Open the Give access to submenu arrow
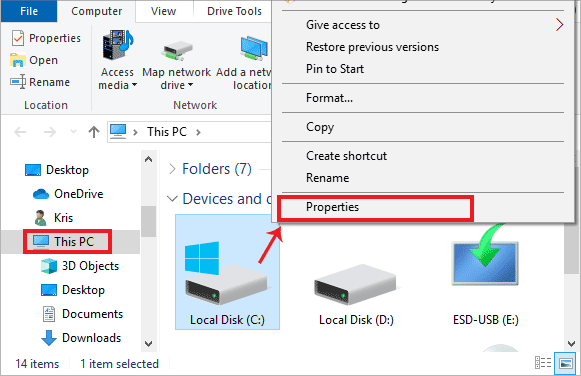 [559, 25]
